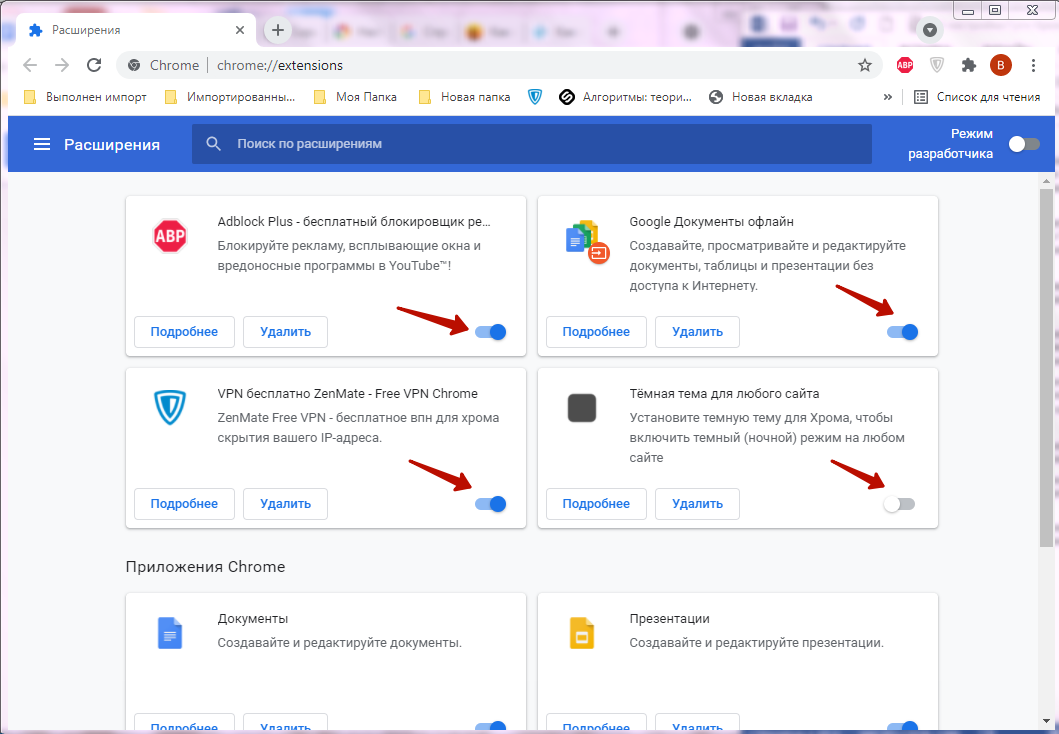Reload the extensions page
The image size is (1059, 734).
[x=94, y=65]
